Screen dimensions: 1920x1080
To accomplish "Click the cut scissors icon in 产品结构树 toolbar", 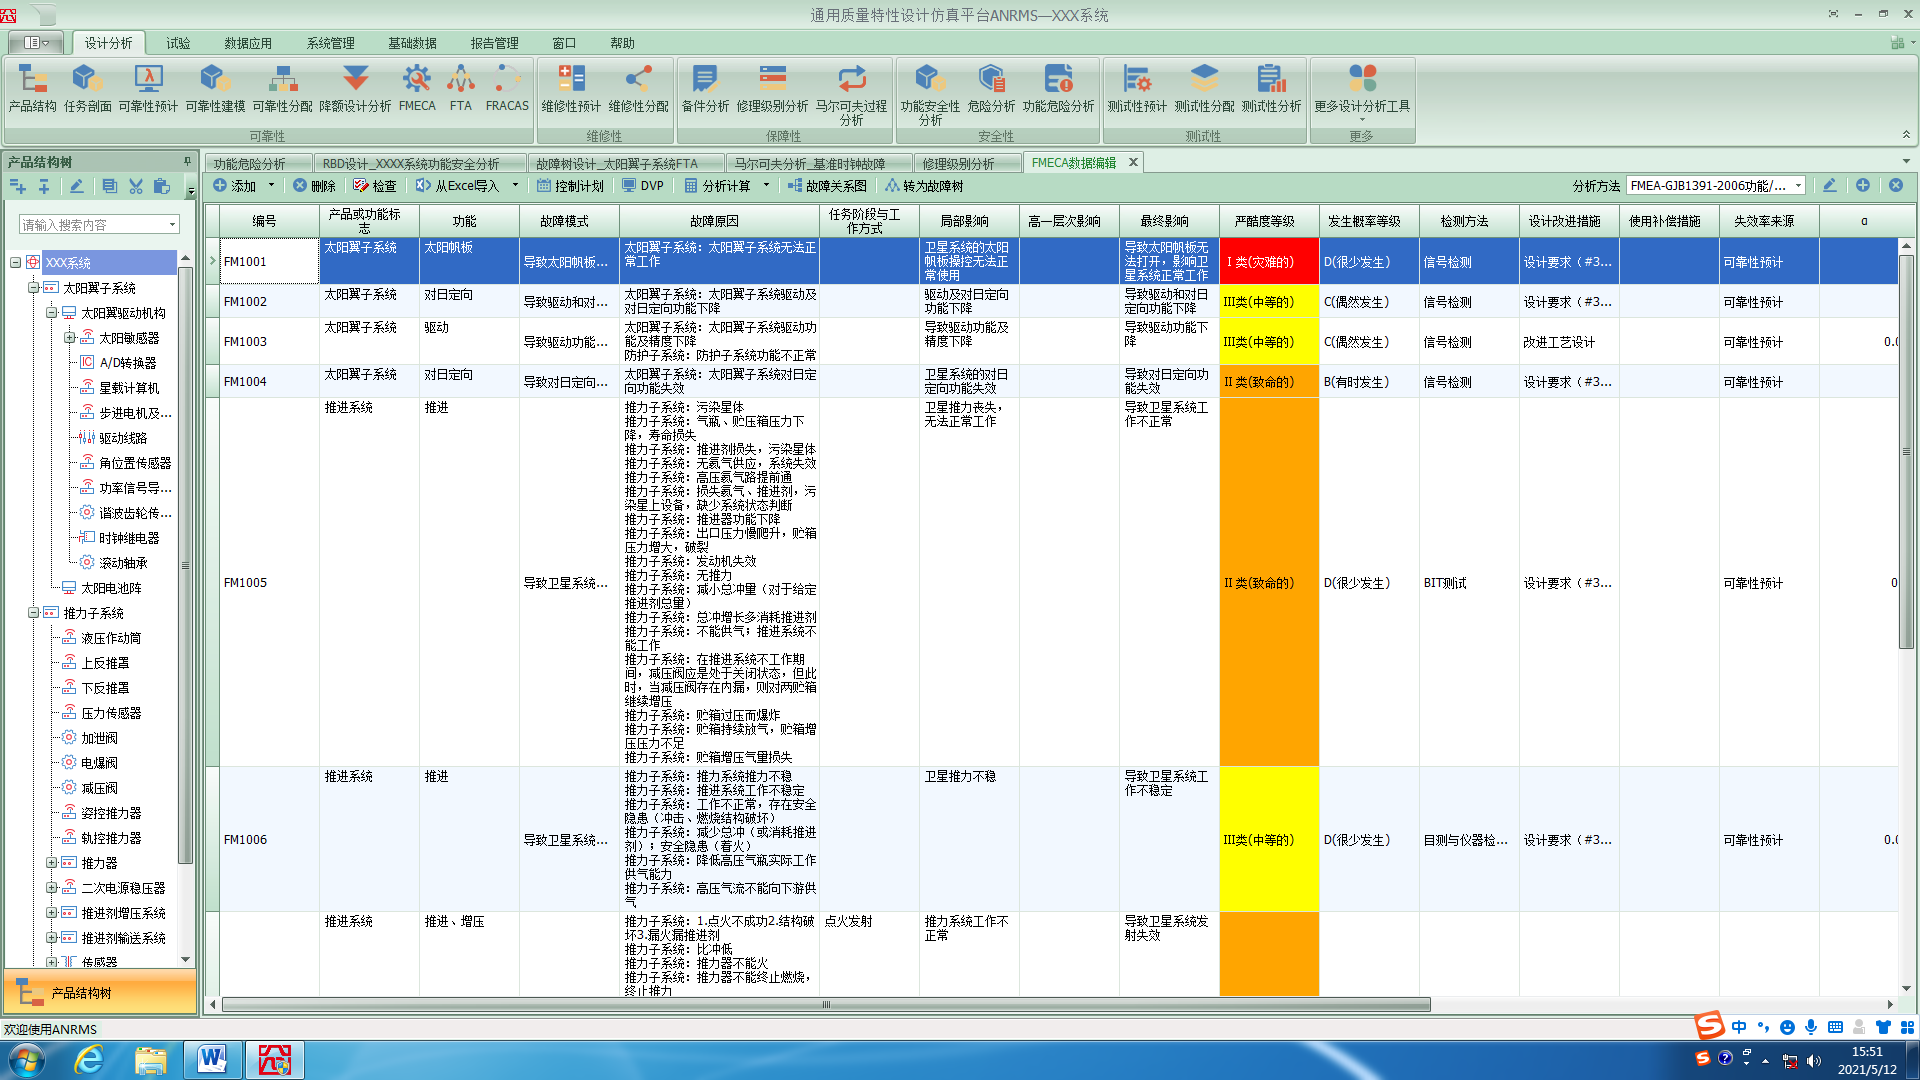I will (136, 186).
